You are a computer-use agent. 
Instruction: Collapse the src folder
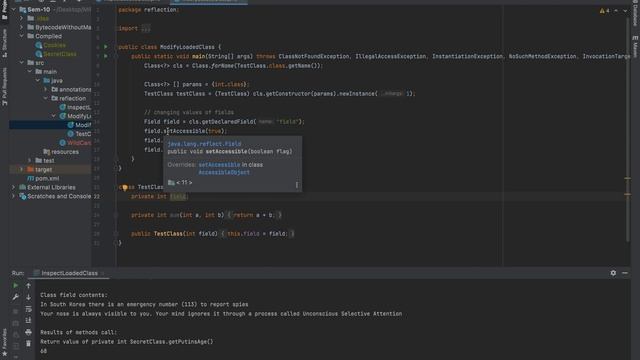[x=22, y=63]
